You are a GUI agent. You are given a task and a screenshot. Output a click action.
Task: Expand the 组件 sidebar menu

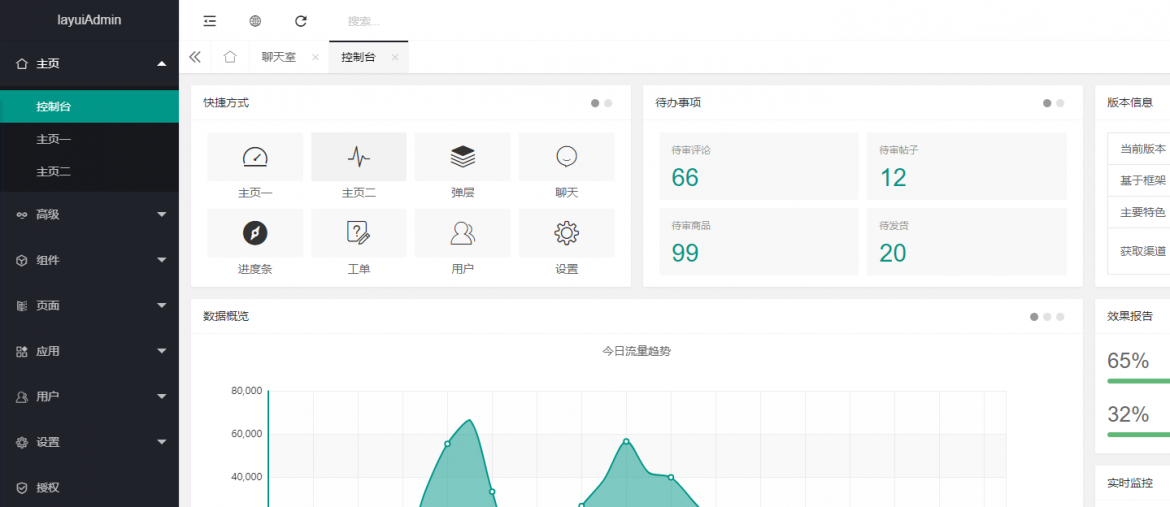tap(90, 260)
